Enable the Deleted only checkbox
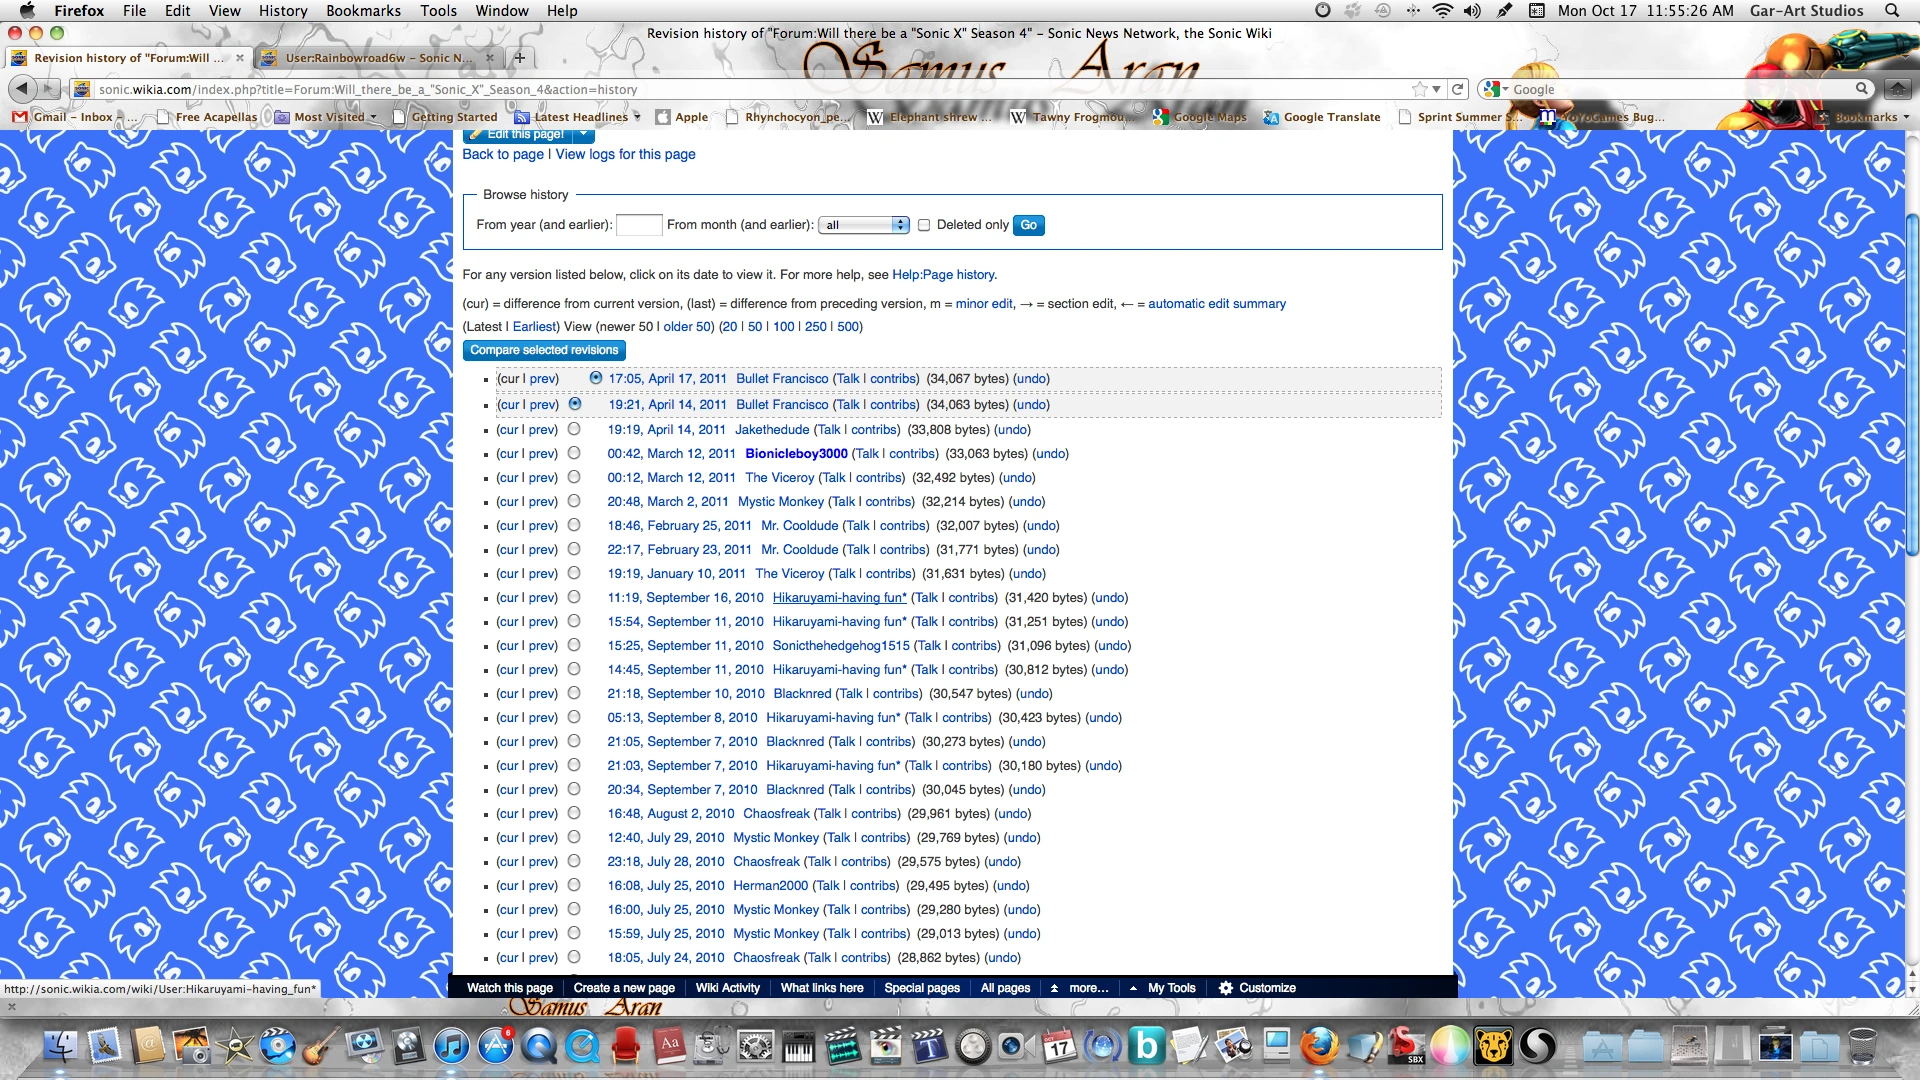This screenshot has width=1920, height=1080. point(924,225)
